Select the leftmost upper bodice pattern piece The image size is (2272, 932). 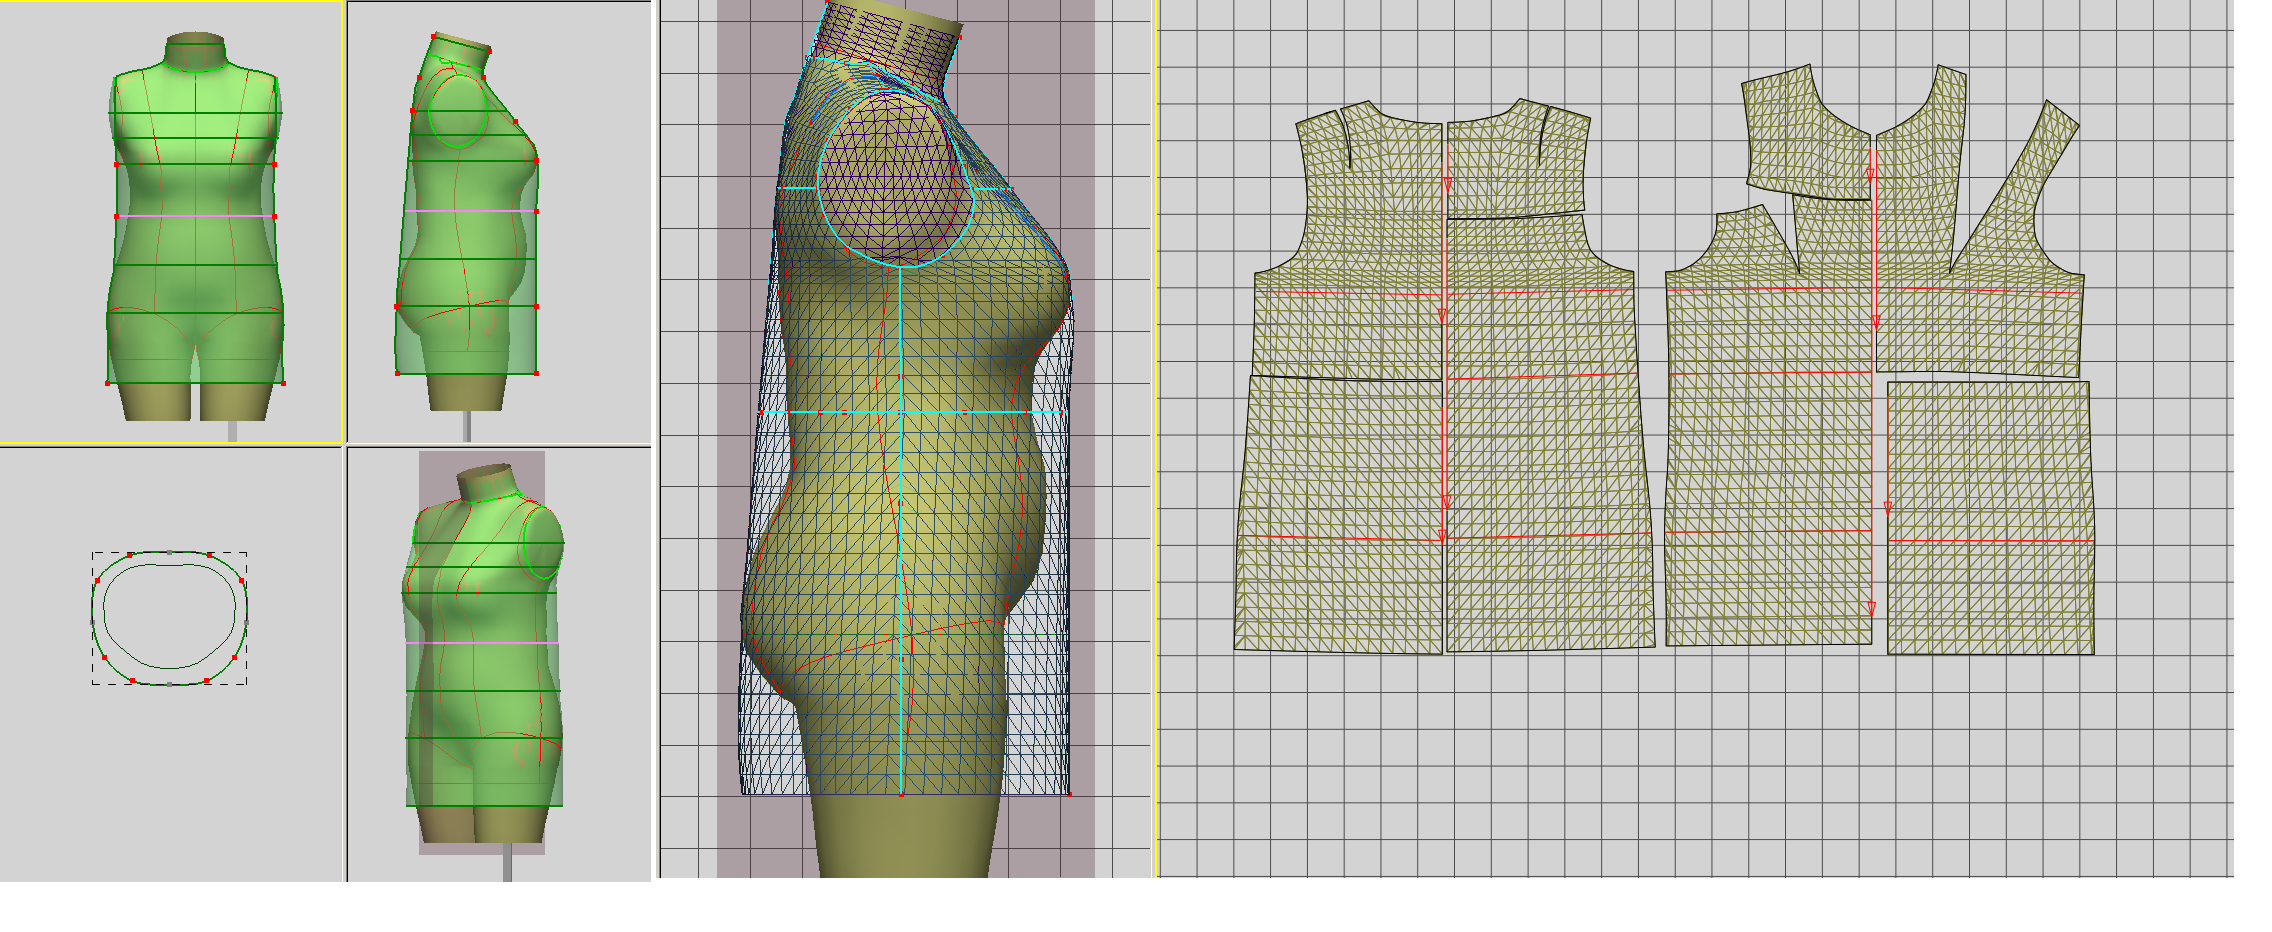point(1348,240)
